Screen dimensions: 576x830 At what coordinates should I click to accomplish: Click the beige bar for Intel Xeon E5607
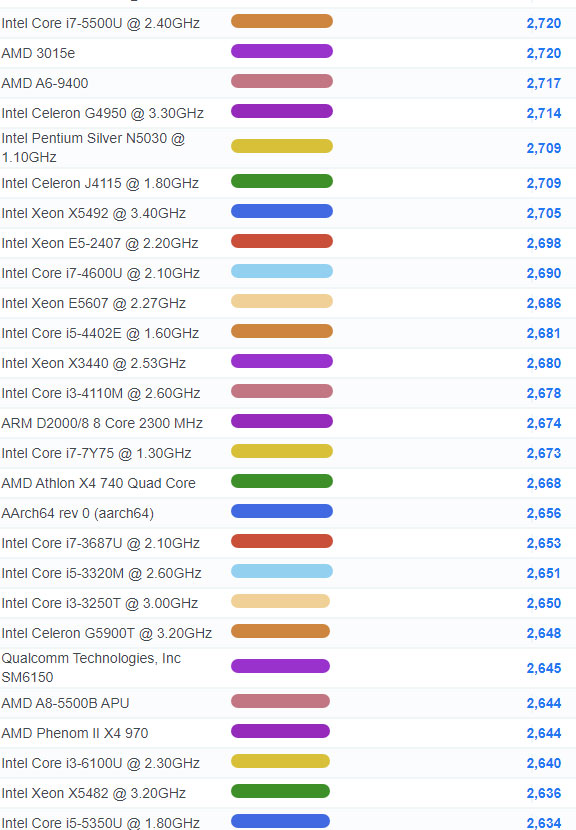pyautogui.click(x=282, y=301)
